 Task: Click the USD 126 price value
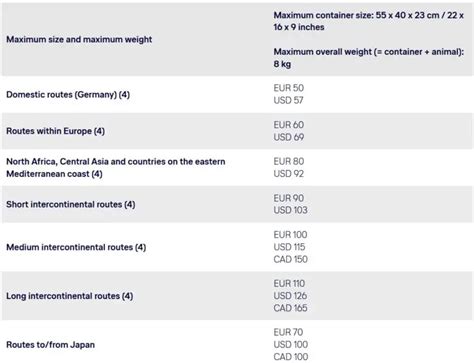coord(290,296)
